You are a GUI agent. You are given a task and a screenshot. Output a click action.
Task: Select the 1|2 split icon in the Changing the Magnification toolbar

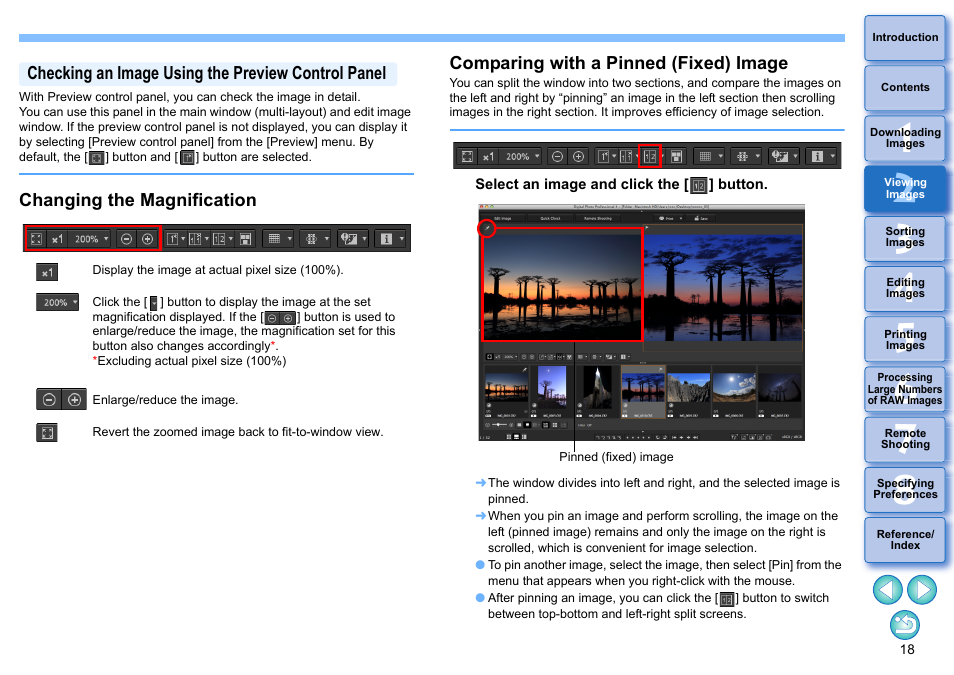click(x=219, y=239)
